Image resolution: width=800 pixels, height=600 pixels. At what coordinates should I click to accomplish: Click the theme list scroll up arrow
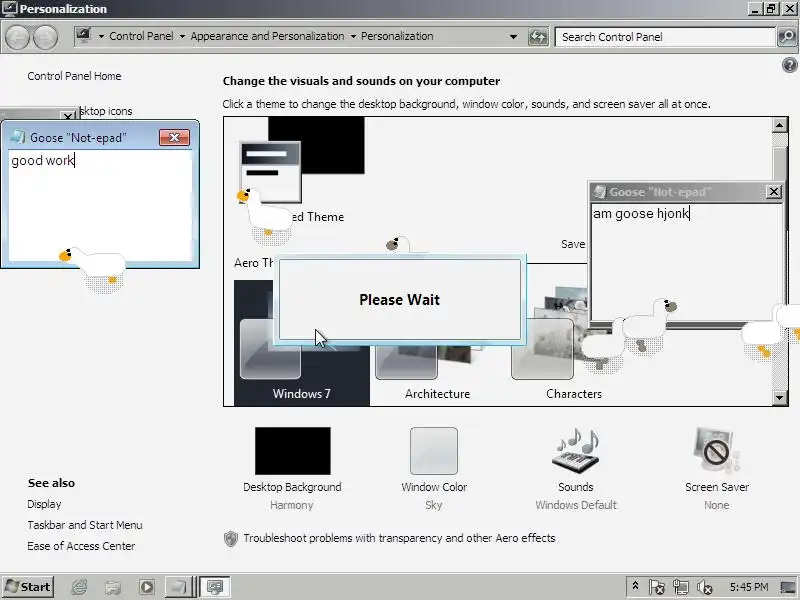(780, 125)
